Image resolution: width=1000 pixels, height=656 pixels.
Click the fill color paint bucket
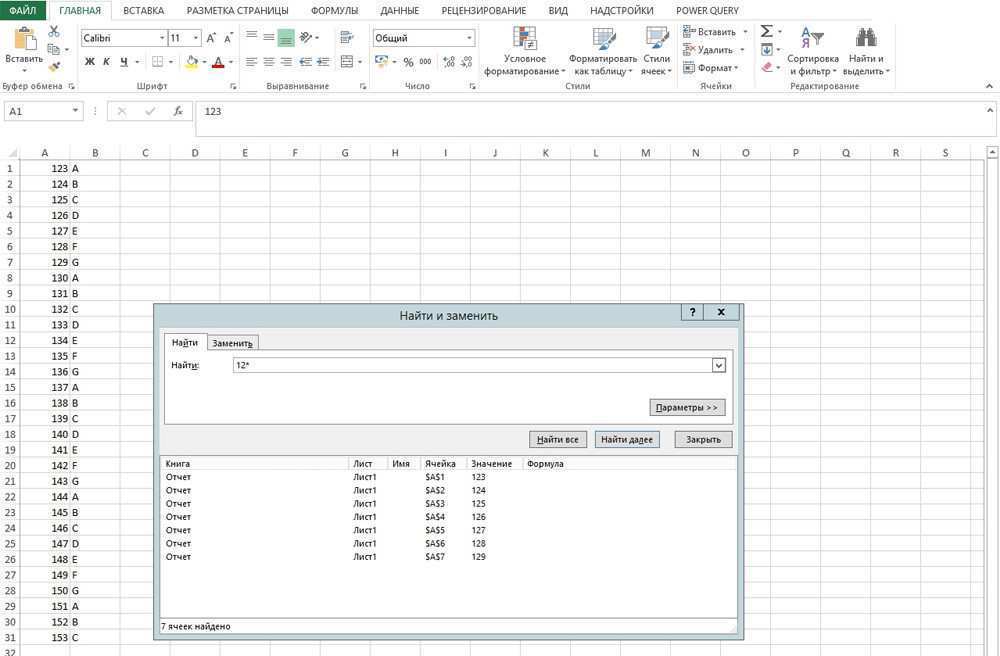point(192,62)
